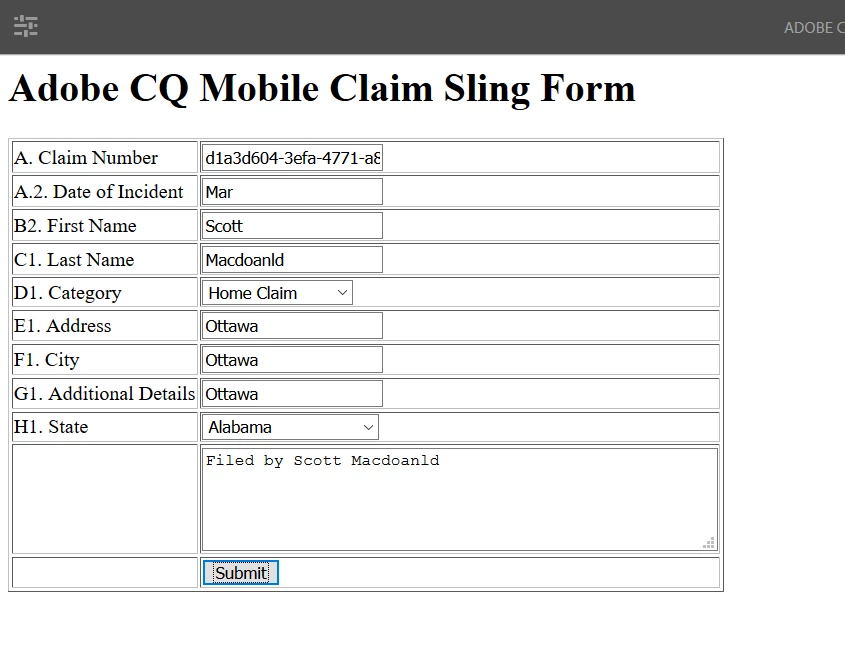Image resolution: width=845 pixels, height=651 pixels.
Task: Click the 'F1. City' label
Action: coord(46,359)
